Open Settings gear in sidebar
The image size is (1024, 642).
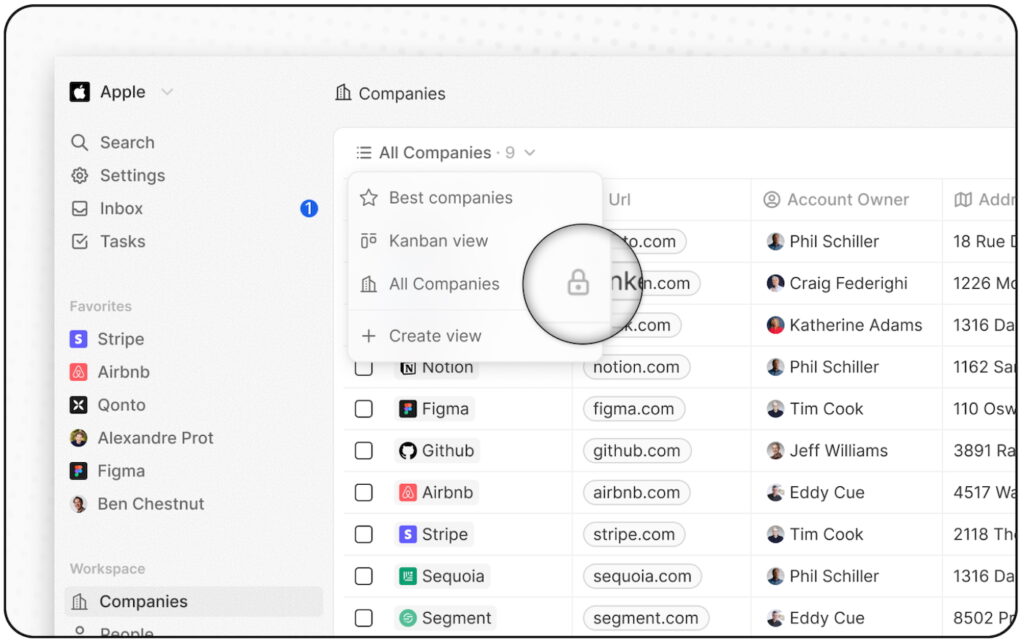pyautogui.click(x=80, y=175)
